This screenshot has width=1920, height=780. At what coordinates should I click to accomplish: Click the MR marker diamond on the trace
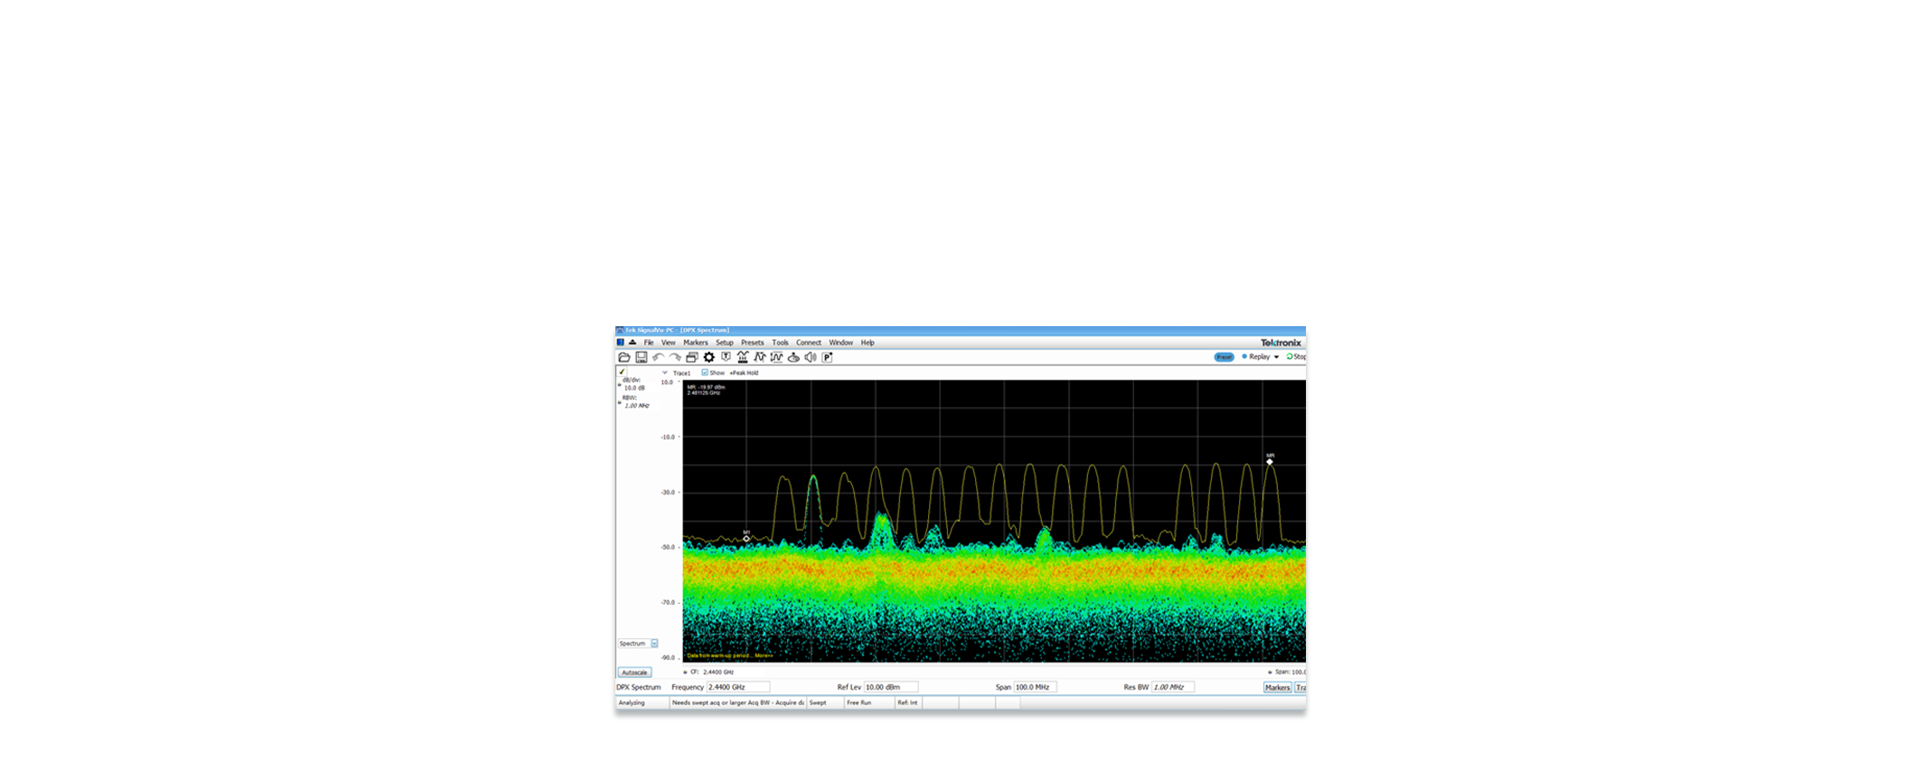(1270, 462)
